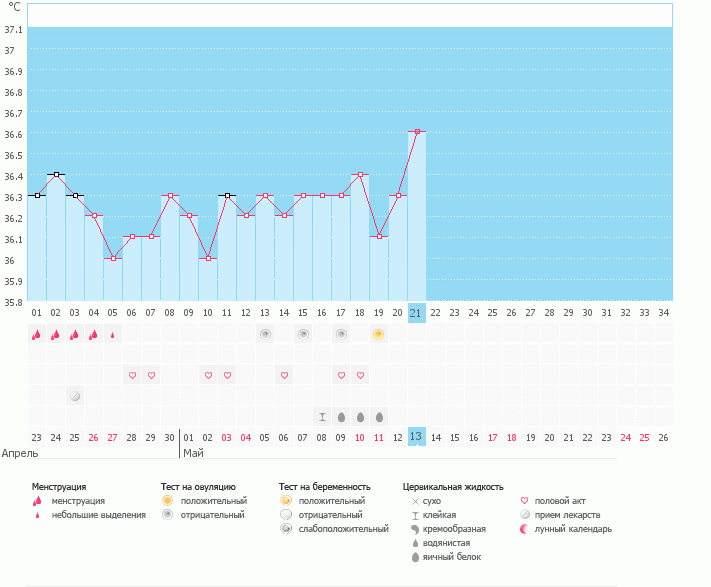Click the 'небольшие выделения' legend label
Viewport: 711px width, 587px height.
99,515
